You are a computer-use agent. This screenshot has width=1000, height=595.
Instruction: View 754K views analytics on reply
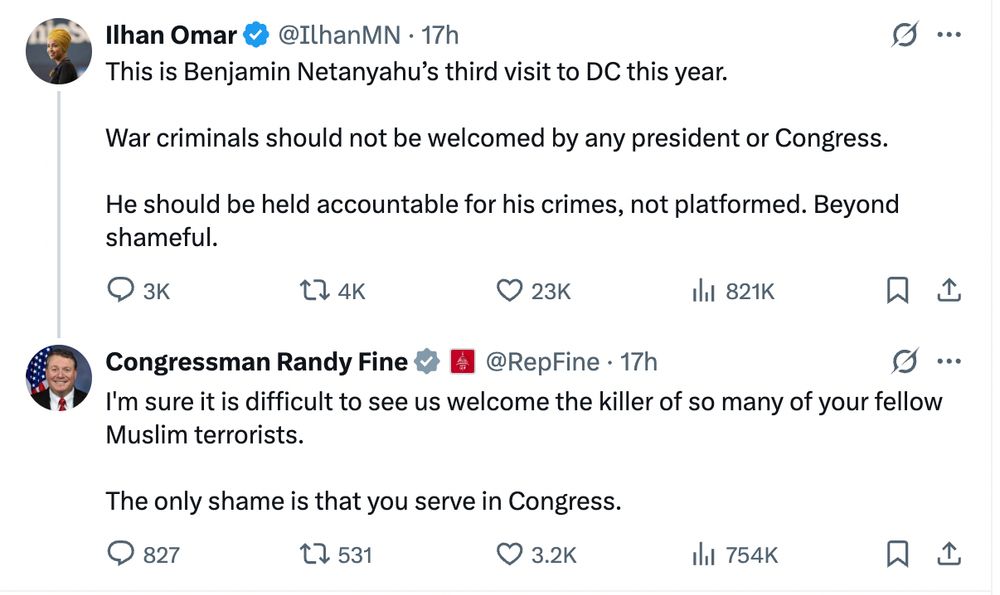[x=735, y=554]
